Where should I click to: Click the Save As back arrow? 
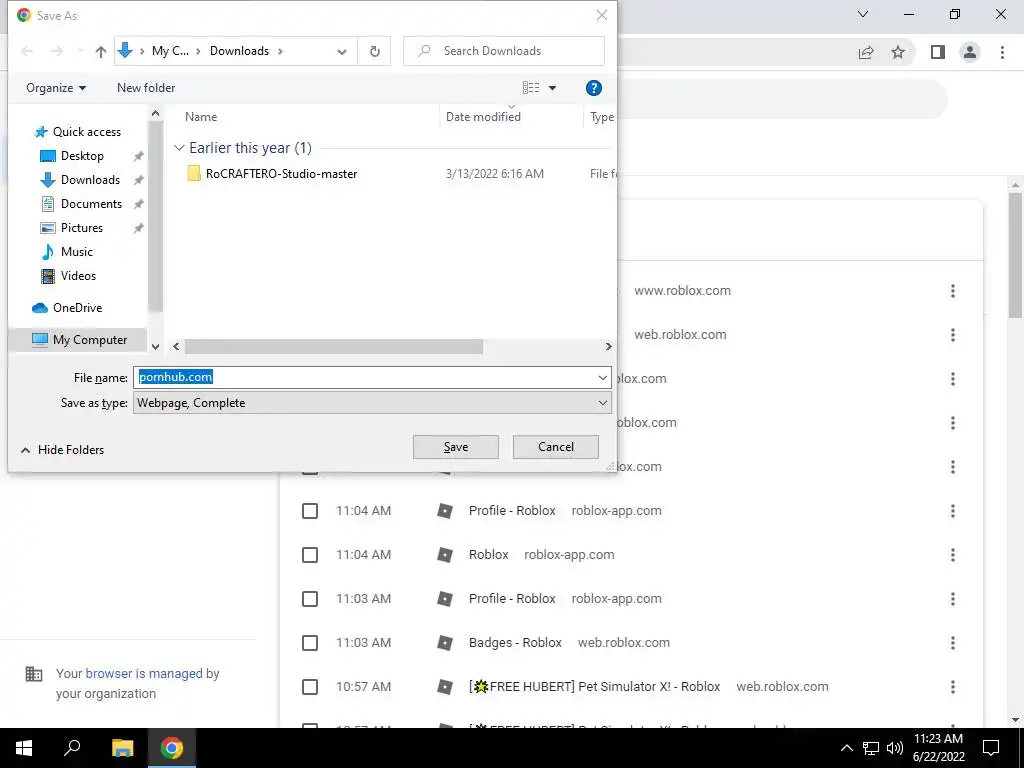(27, 51)
